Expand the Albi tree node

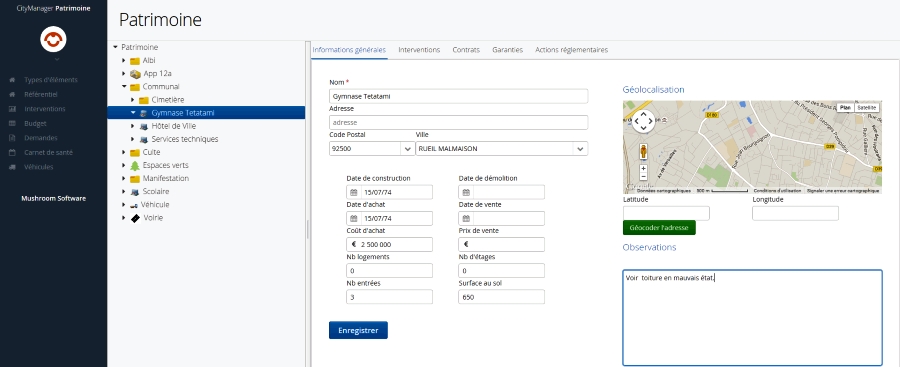coord(123,60)
